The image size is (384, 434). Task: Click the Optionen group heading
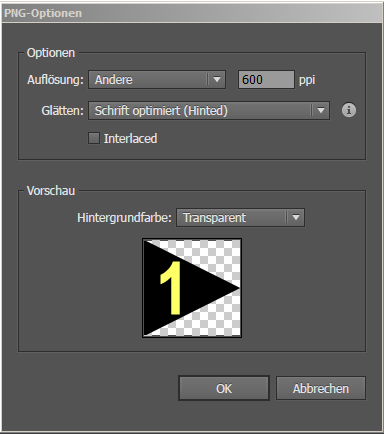coord(51,53)
